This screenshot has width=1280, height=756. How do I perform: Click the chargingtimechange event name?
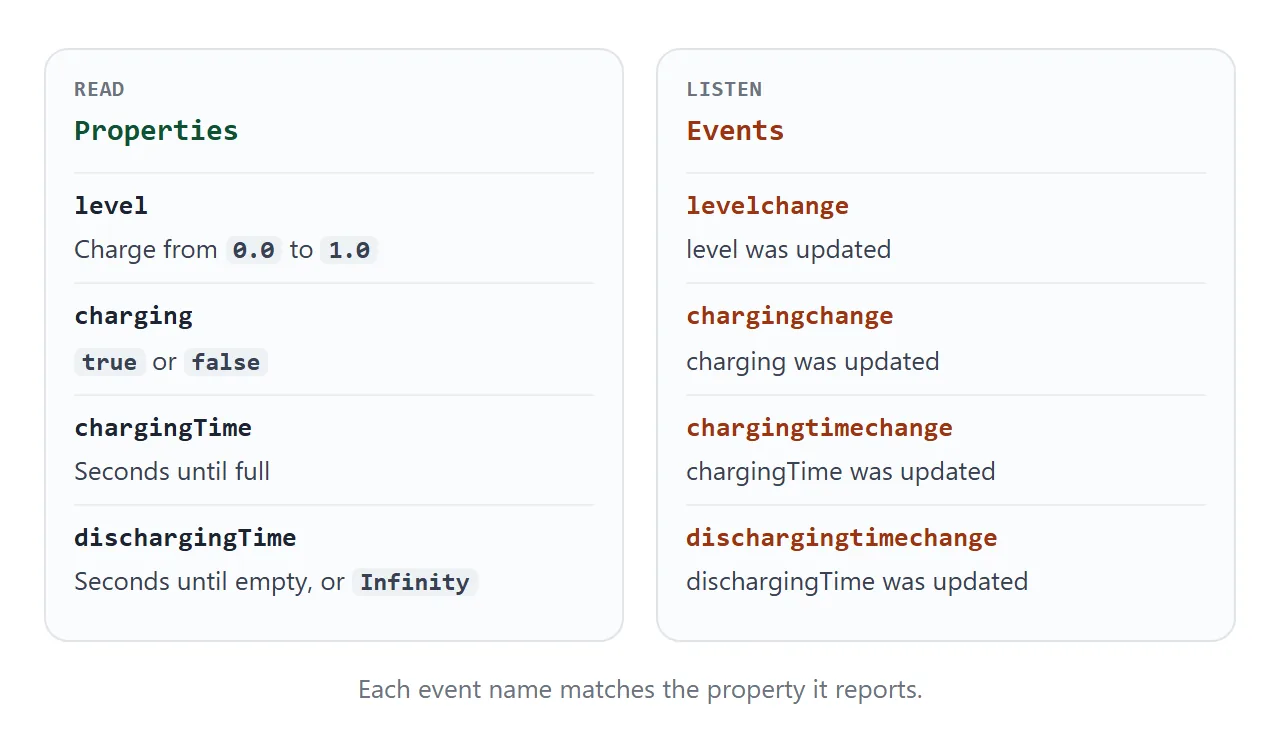[819, 428]
